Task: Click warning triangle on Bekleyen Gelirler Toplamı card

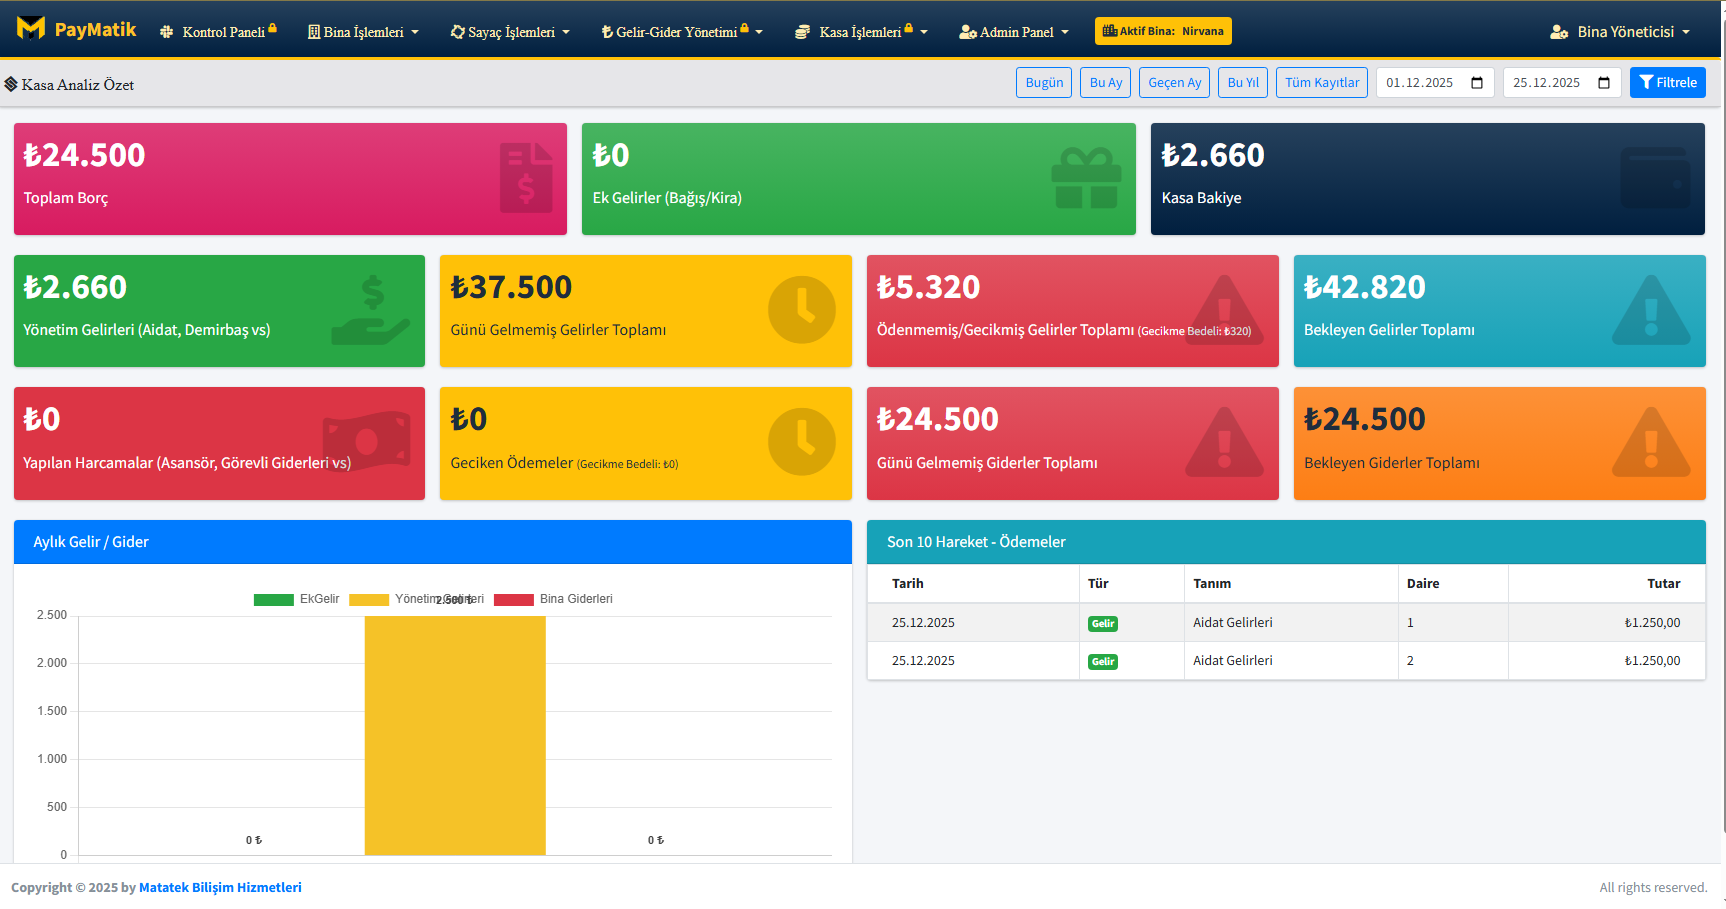Action: pos(1651,311)
